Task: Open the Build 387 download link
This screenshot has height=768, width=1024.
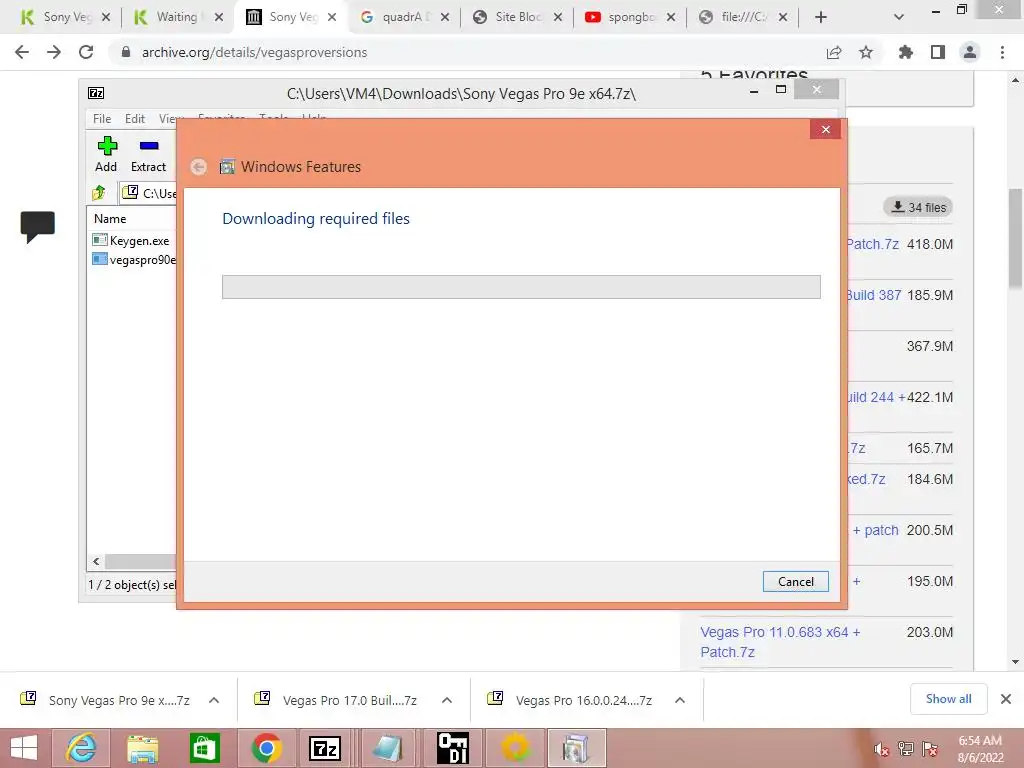Action: click(x=874, y=295)
